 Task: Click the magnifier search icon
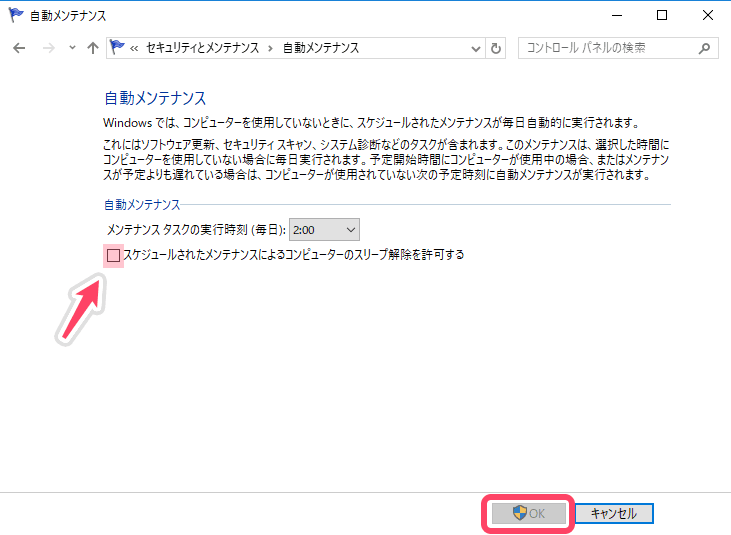point(705,48)
